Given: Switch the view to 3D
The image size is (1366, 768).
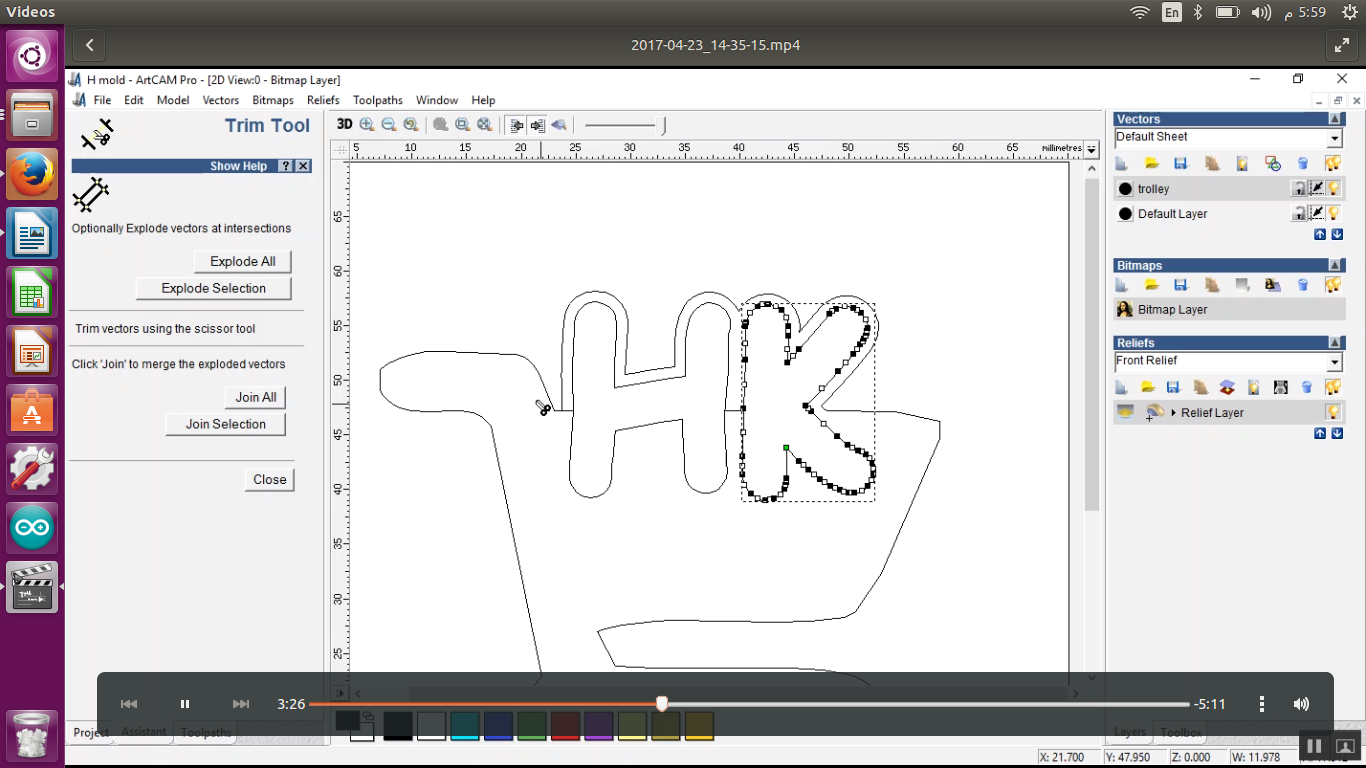Looking at the screenshot, I should (344, 124).
